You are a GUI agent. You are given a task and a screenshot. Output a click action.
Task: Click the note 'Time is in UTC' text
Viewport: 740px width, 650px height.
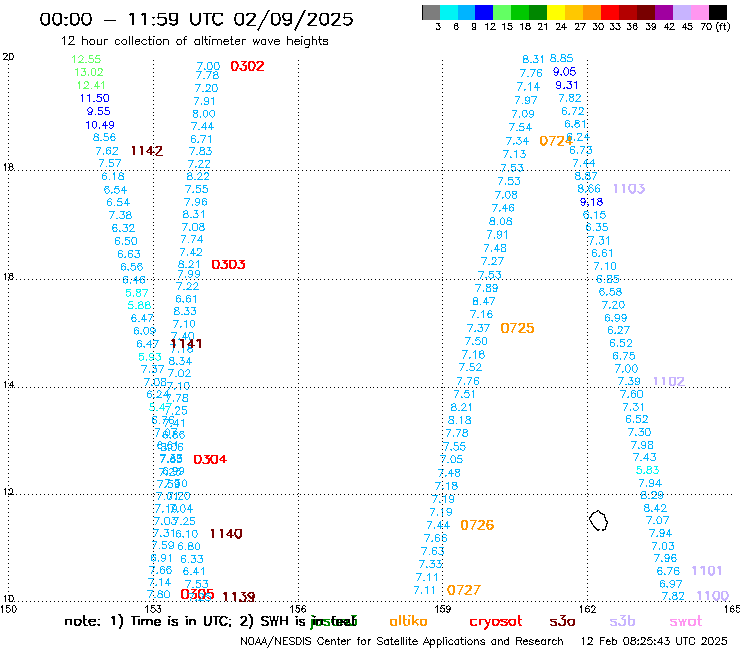181,621
